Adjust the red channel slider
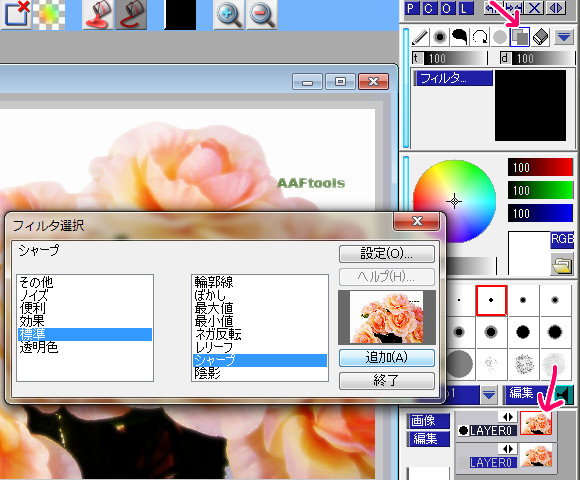 [540, 167]
